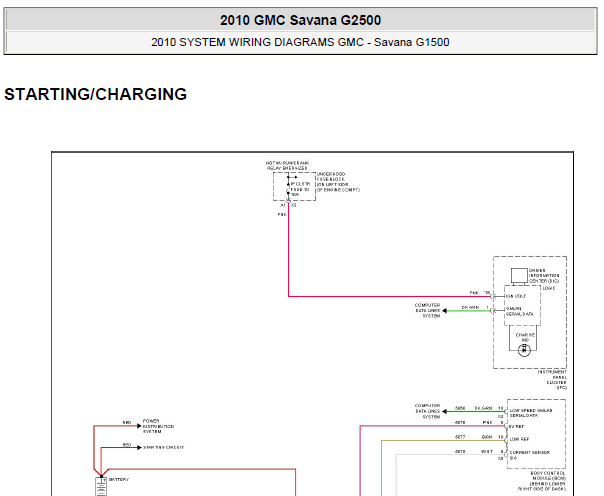
Task: Click the '5V REF' label in the BCM
Action: point(517,427)
